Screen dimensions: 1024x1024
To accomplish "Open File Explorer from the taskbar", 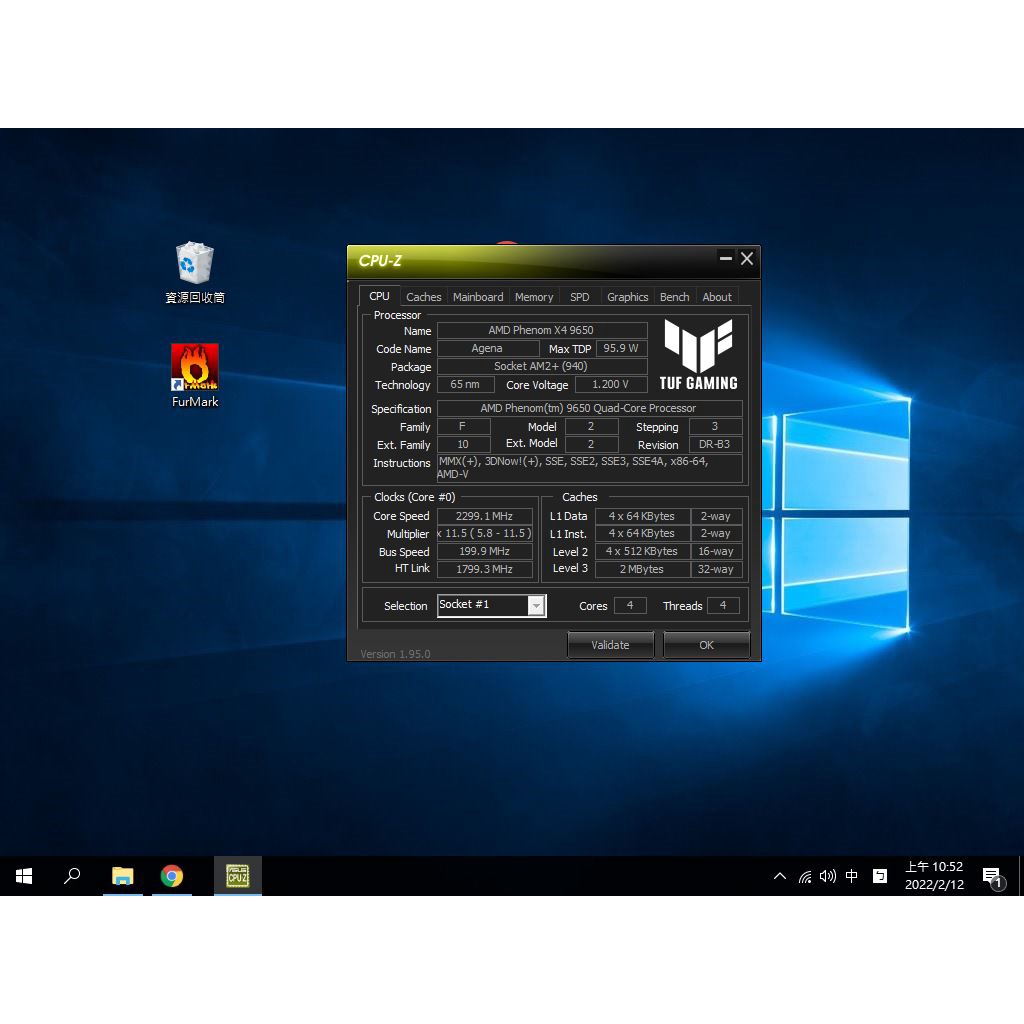I will click(x=123, y=876).
